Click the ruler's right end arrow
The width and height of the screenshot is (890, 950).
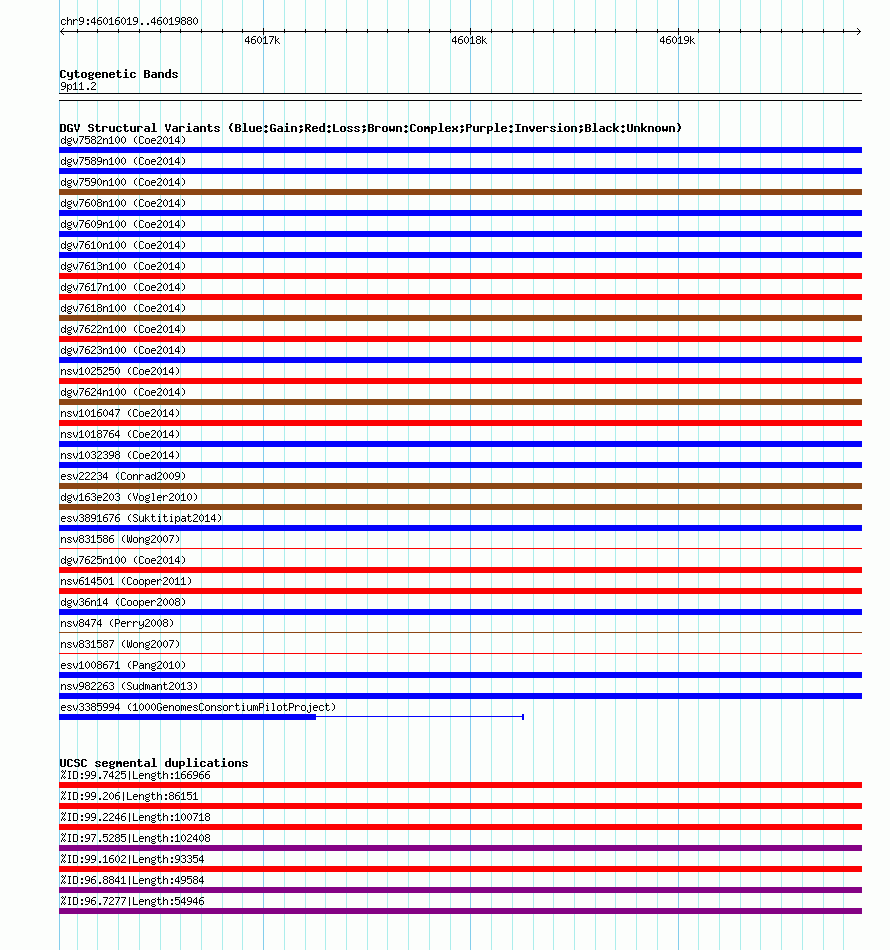click(x=859, y=32)
